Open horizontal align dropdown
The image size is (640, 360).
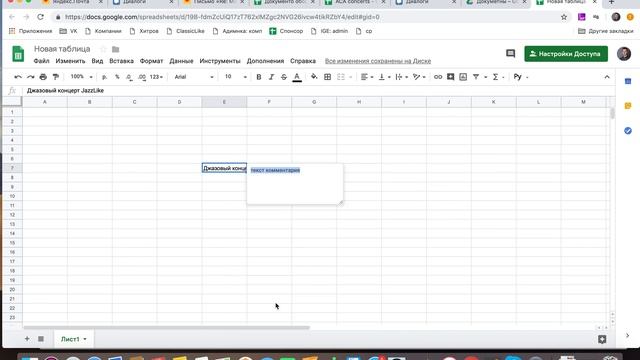367,77
